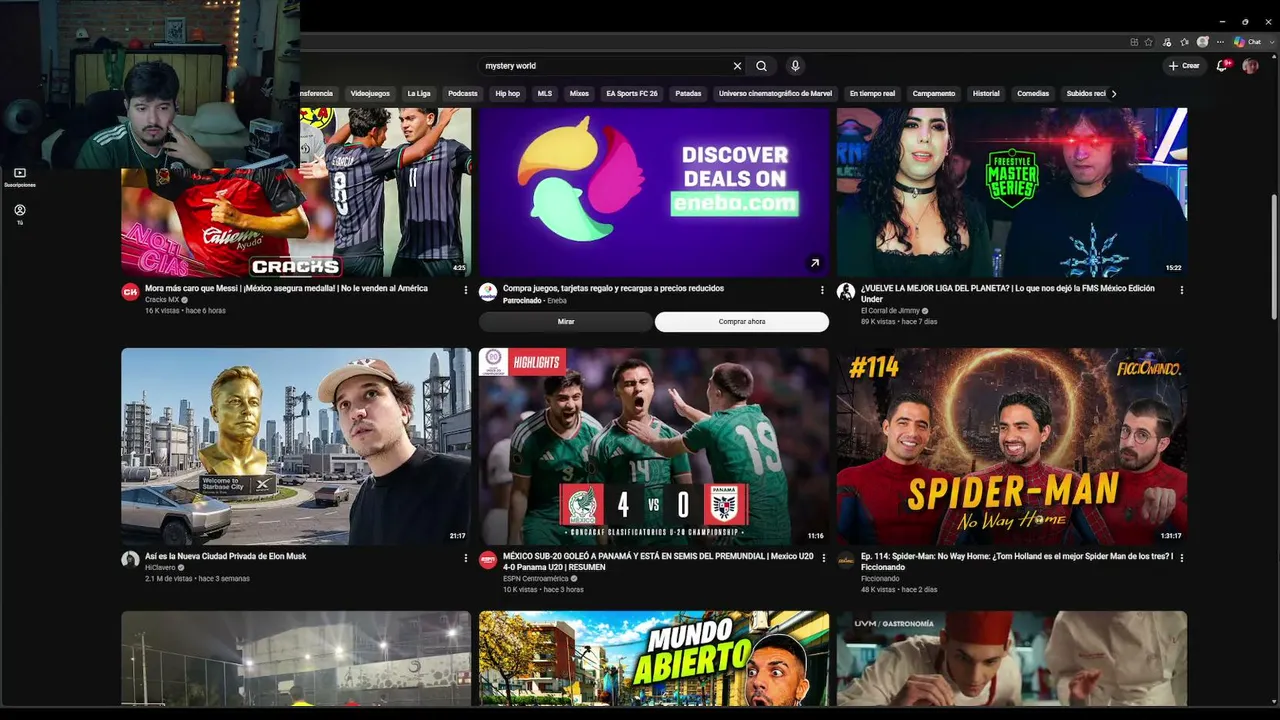The height and width of the screenshot is (720, 1280).
Task: Filter by Universo cinematográfico de Marvel chip
Action: [x=775, y=94]
